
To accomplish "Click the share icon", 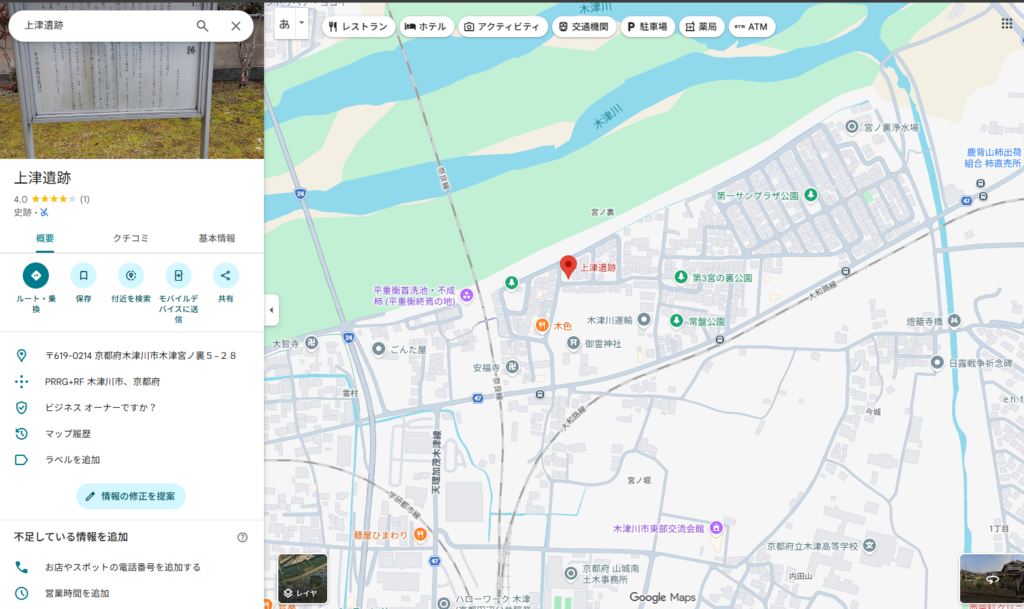I will coord(226,275).
